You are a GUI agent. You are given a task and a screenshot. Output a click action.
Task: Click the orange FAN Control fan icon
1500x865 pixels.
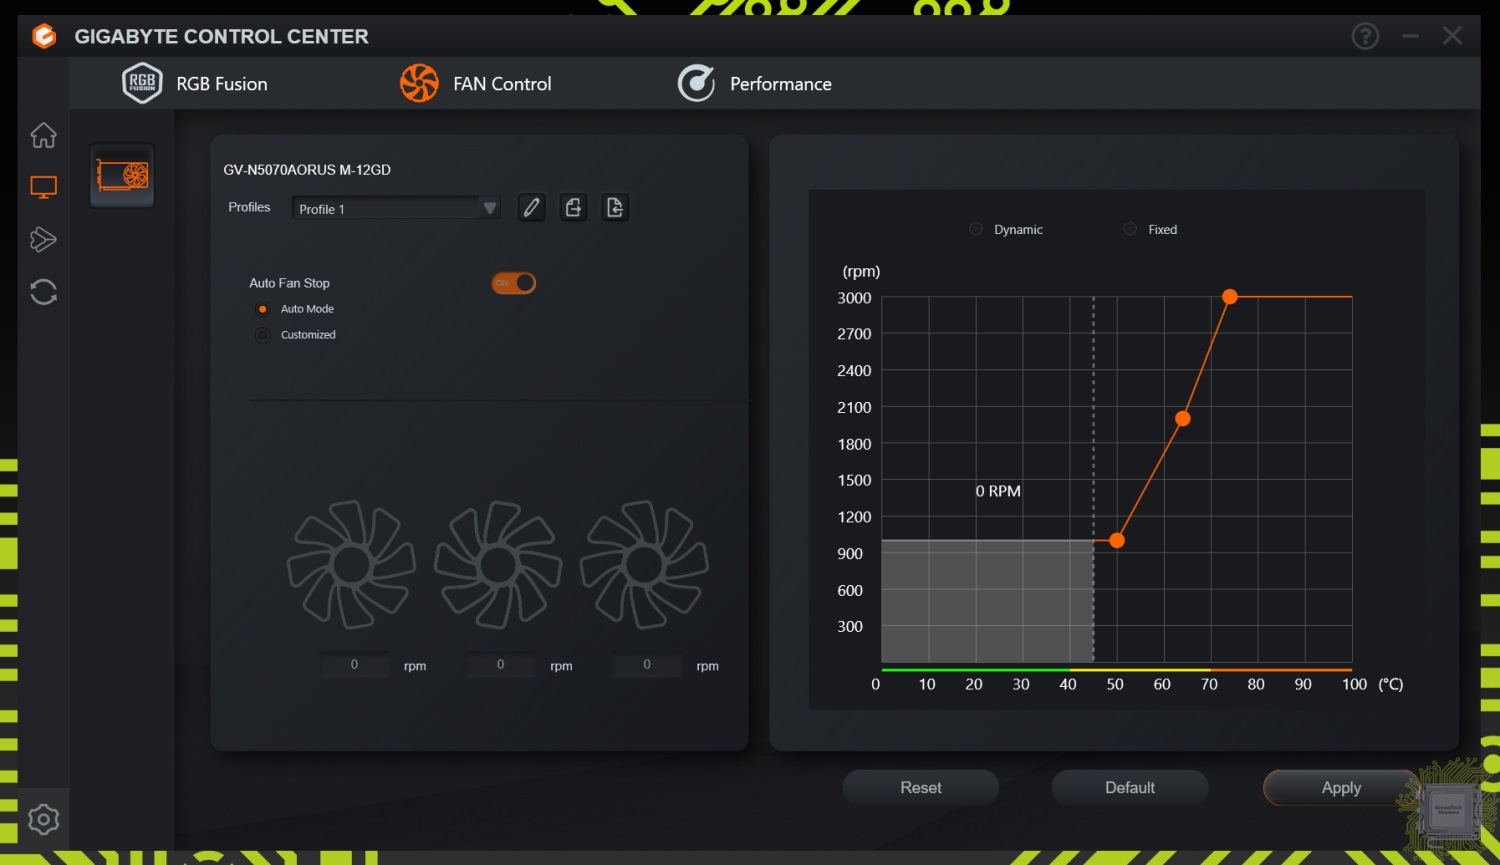(x=419, y=83)
